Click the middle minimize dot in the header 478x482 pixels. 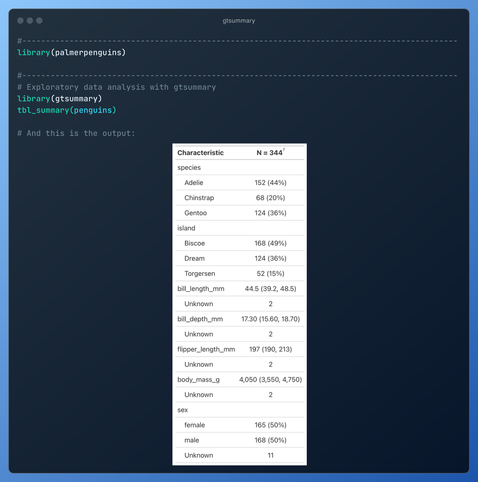click(30, 21)
